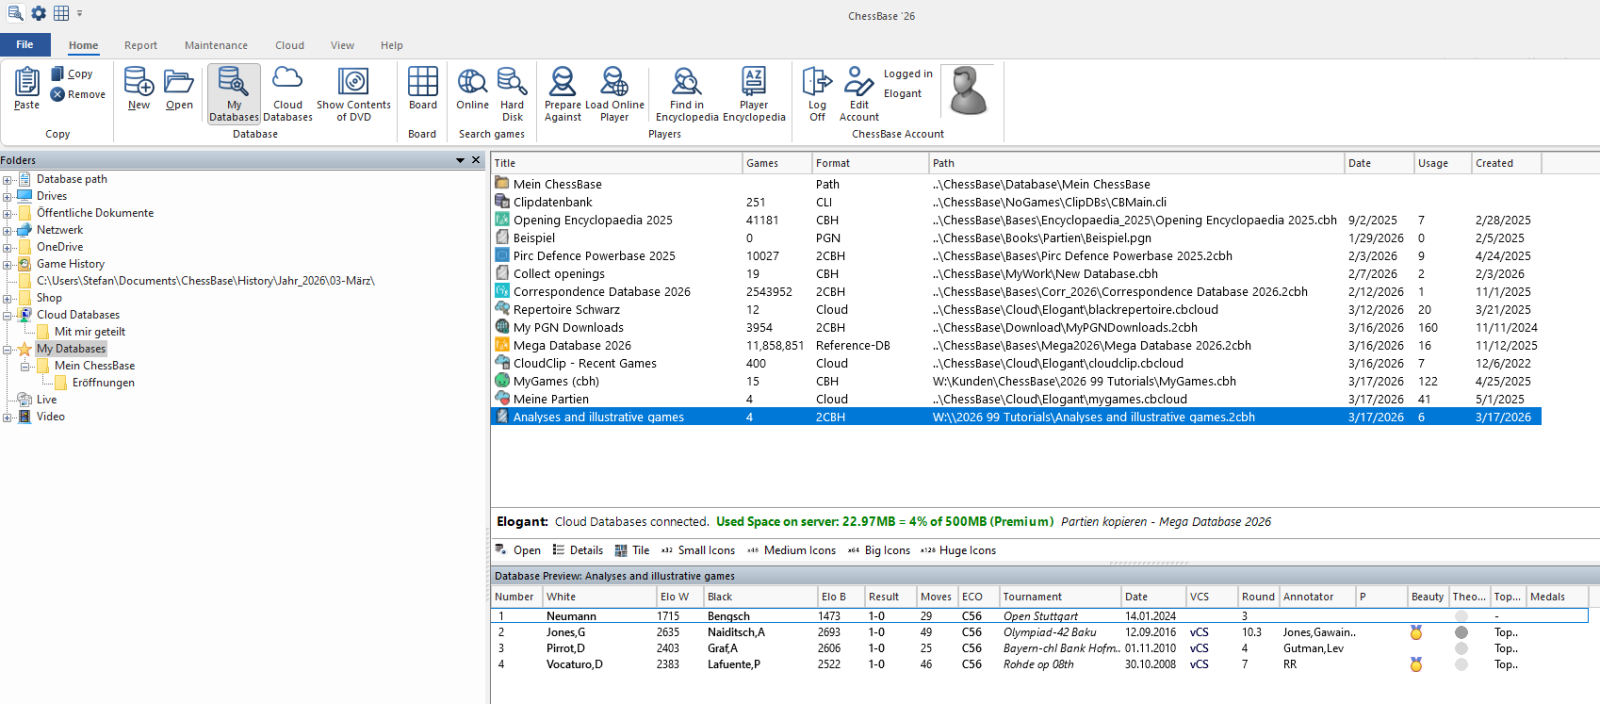Open the Maintenance ribbon tab

pyautogui.click(x=216, y=45)
